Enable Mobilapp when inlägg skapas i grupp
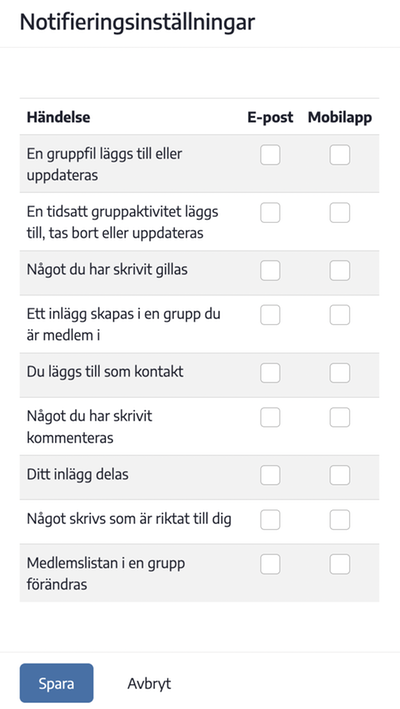The image size is (400, 709). [x=339, y=315]
